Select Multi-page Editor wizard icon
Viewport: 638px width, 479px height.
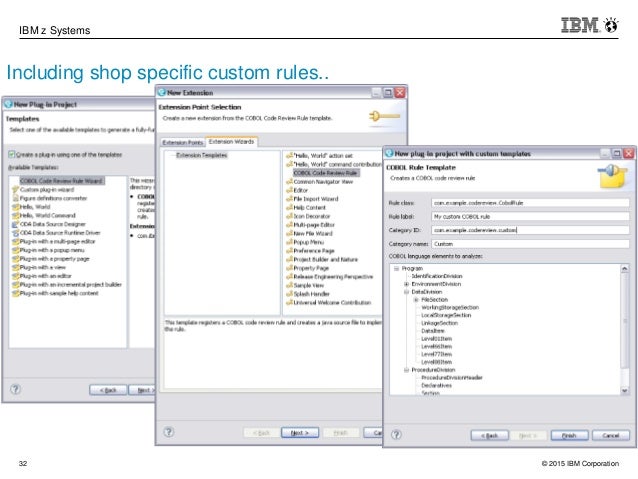tap(289, 225)
